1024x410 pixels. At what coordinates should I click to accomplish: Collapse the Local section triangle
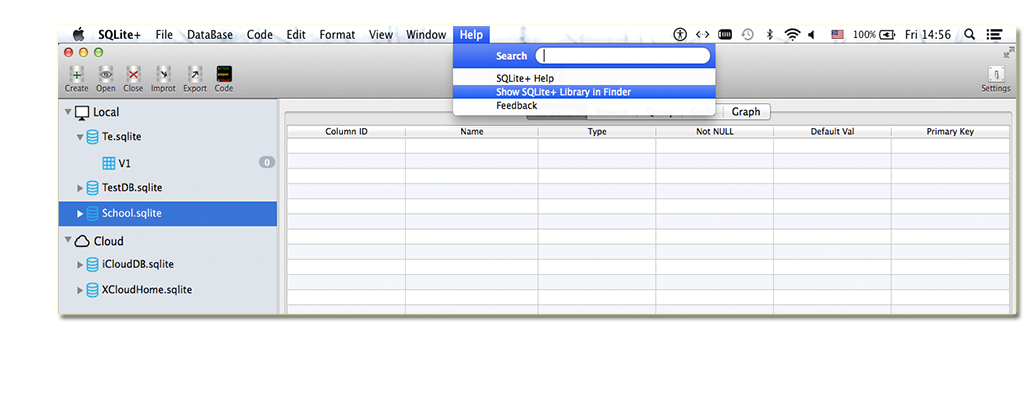pyautogui.click(x=68, y=112)
